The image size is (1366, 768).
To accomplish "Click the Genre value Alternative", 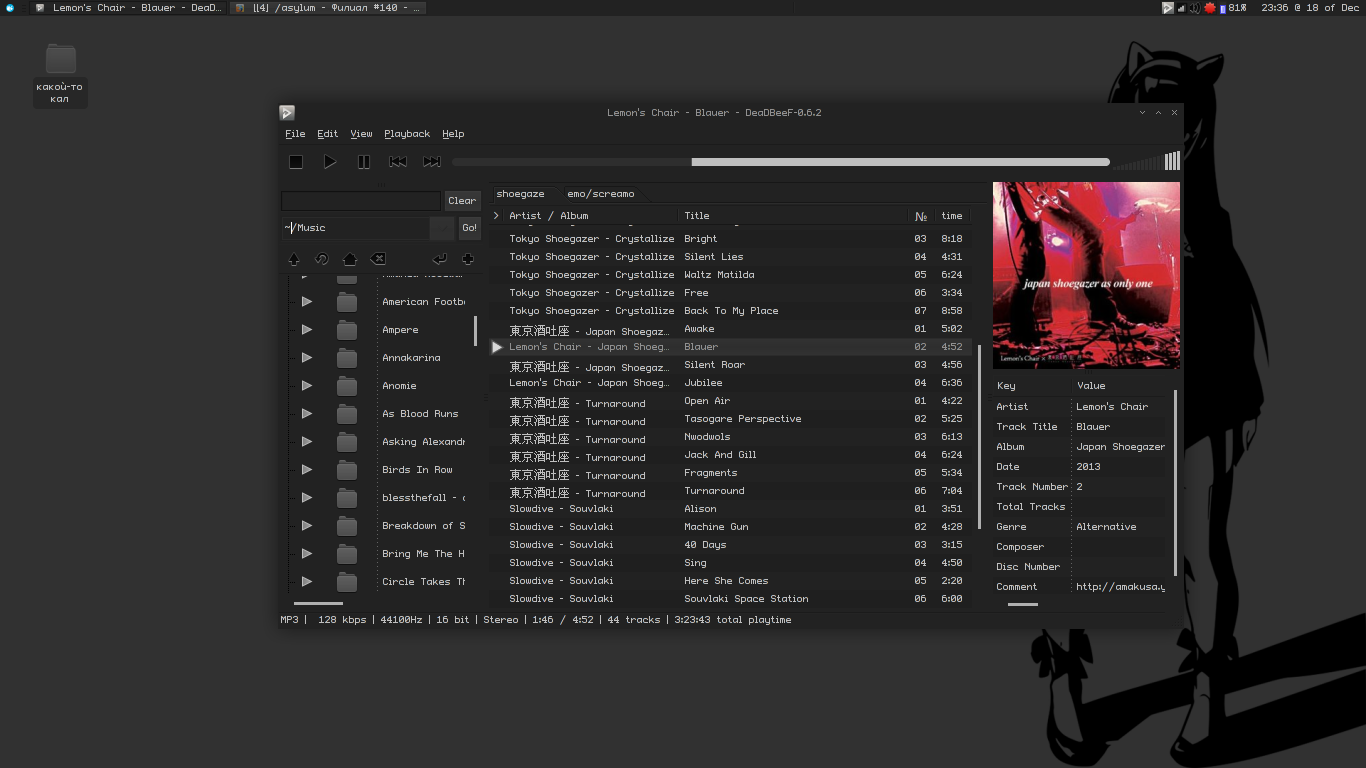I will pyautogui.click(x=1106, y=527).
